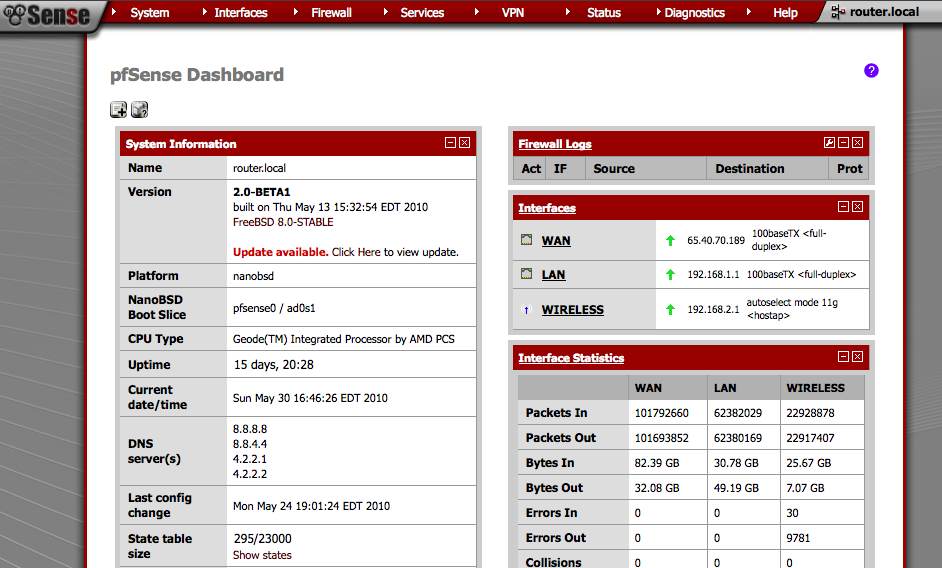Click the network icon beside router.local
The height and width of the screenshot is (568, 942).
[x=838, y=12]
